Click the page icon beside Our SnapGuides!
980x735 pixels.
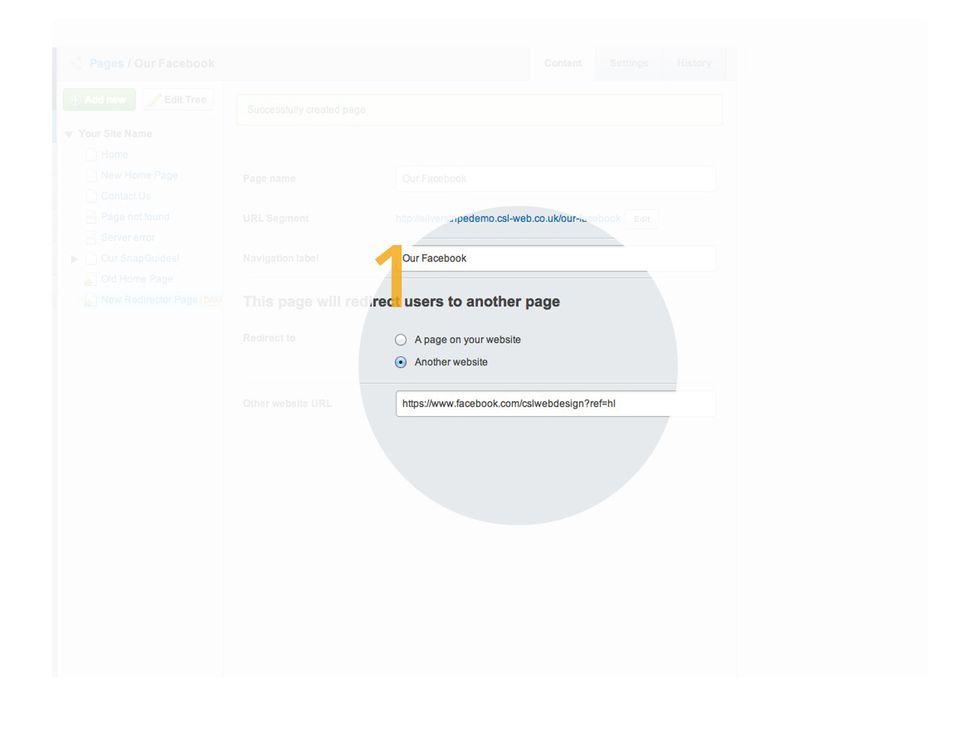(91, 258)
